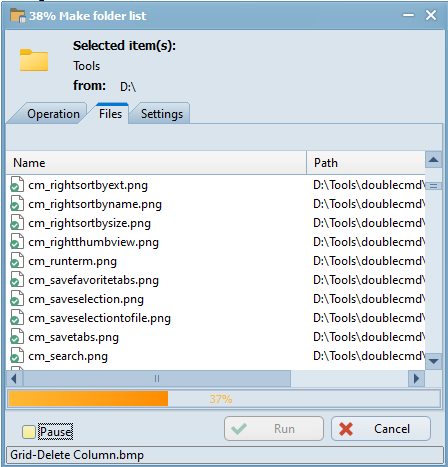Click the cm_search.png file icon
The image size is (448, 467).
(x=17, y=356)
